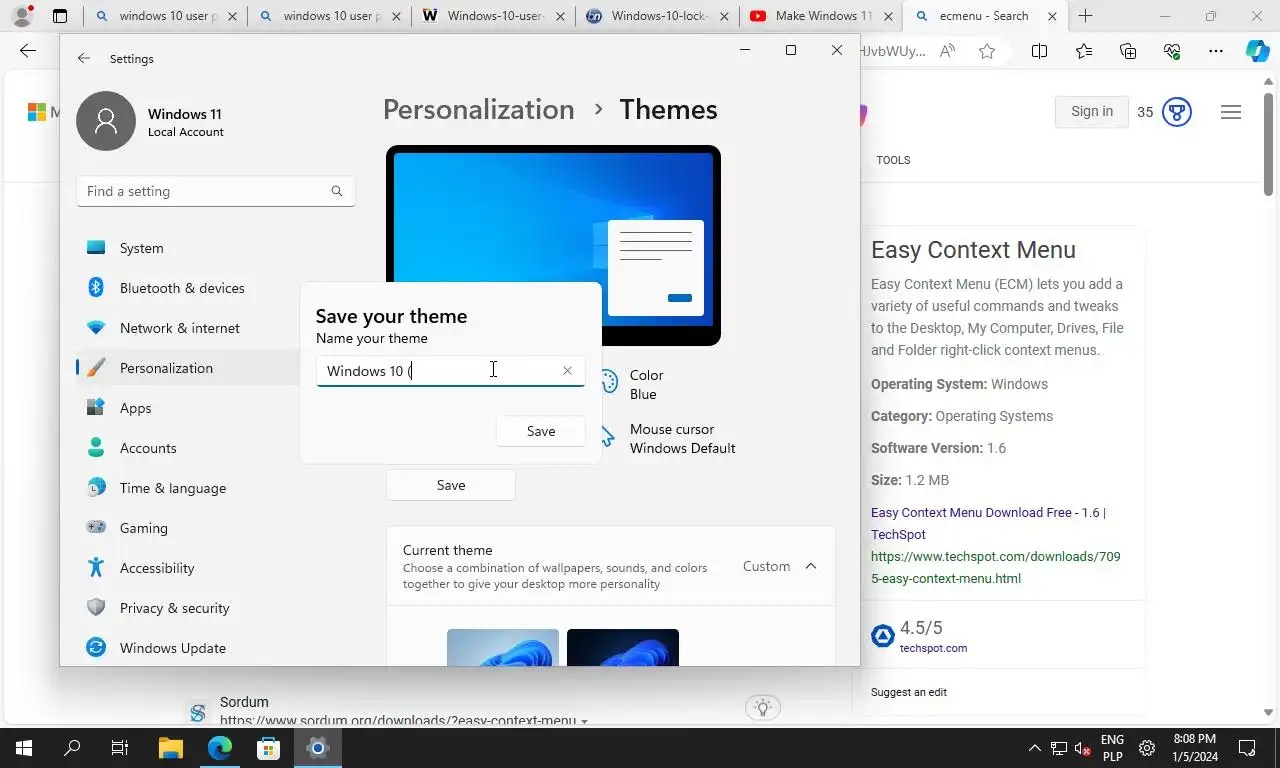Open Edge Browser essentials icon
The image size is (1280, 768).
coord(1172,51)
